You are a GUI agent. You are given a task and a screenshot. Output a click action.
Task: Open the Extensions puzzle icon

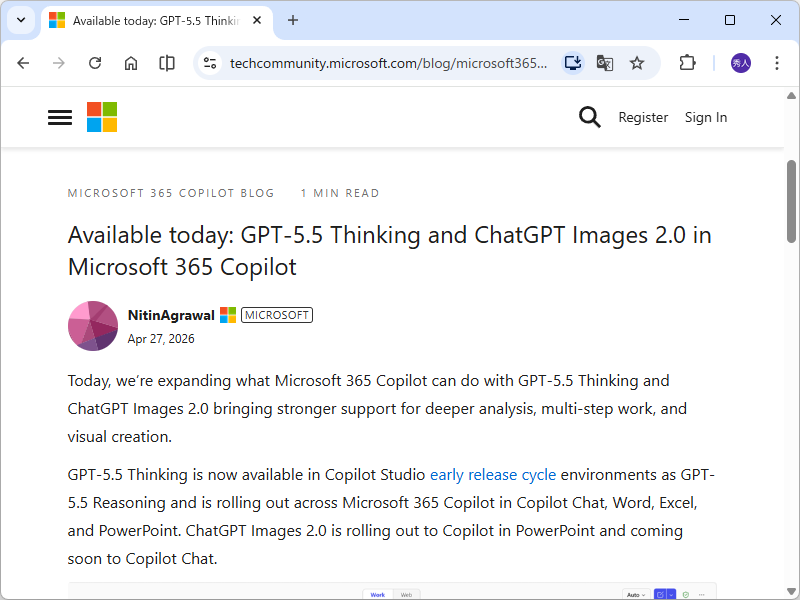(687, 63)
